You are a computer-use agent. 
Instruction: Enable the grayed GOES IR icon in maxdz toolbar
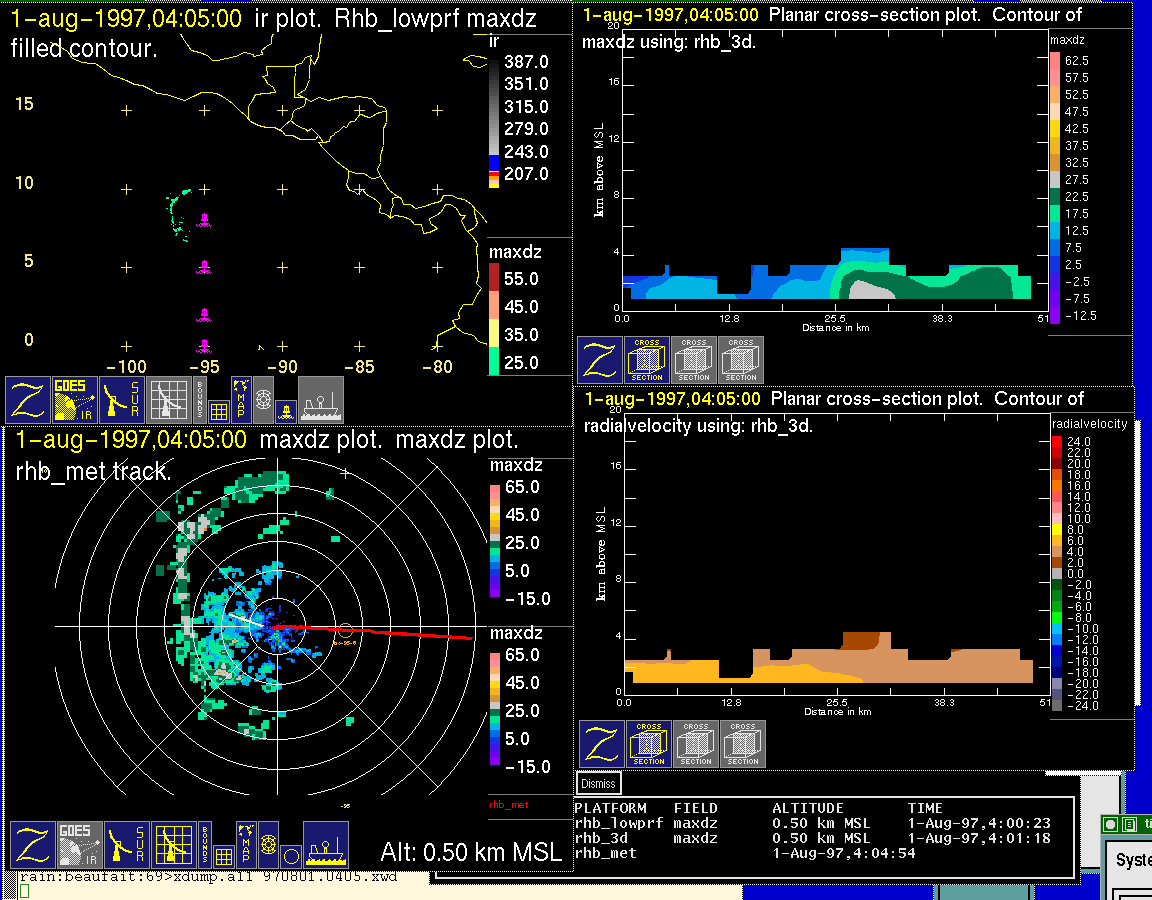tap(80, 845)
